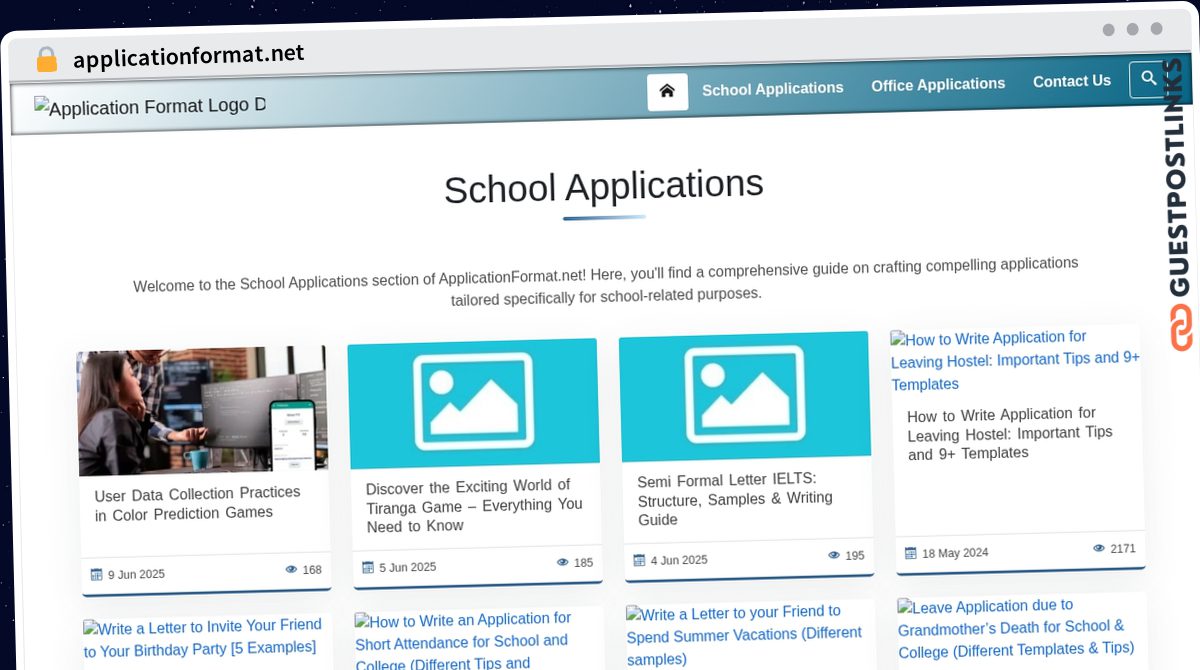Click the 185 view count

coord(583,563)
